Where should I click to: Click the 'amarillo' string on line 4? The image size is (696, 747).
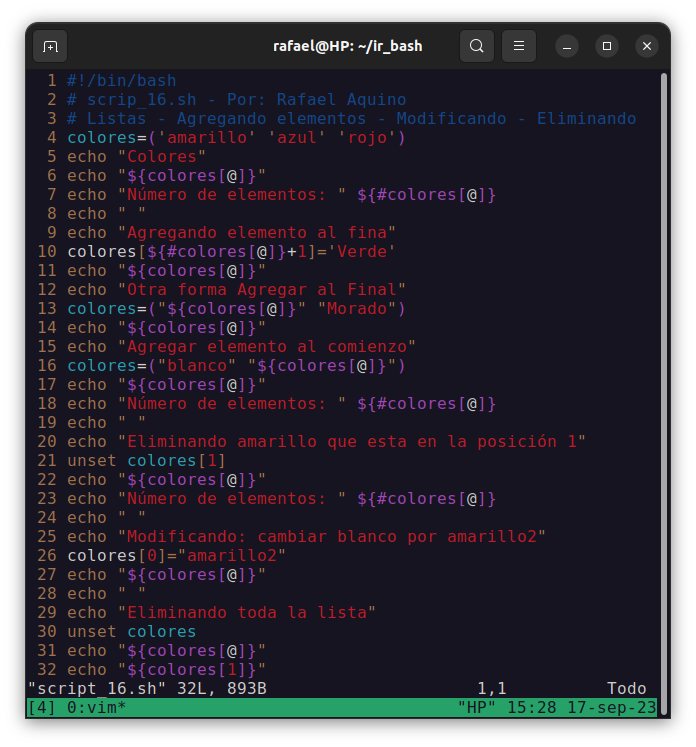[x=206, y=138]
